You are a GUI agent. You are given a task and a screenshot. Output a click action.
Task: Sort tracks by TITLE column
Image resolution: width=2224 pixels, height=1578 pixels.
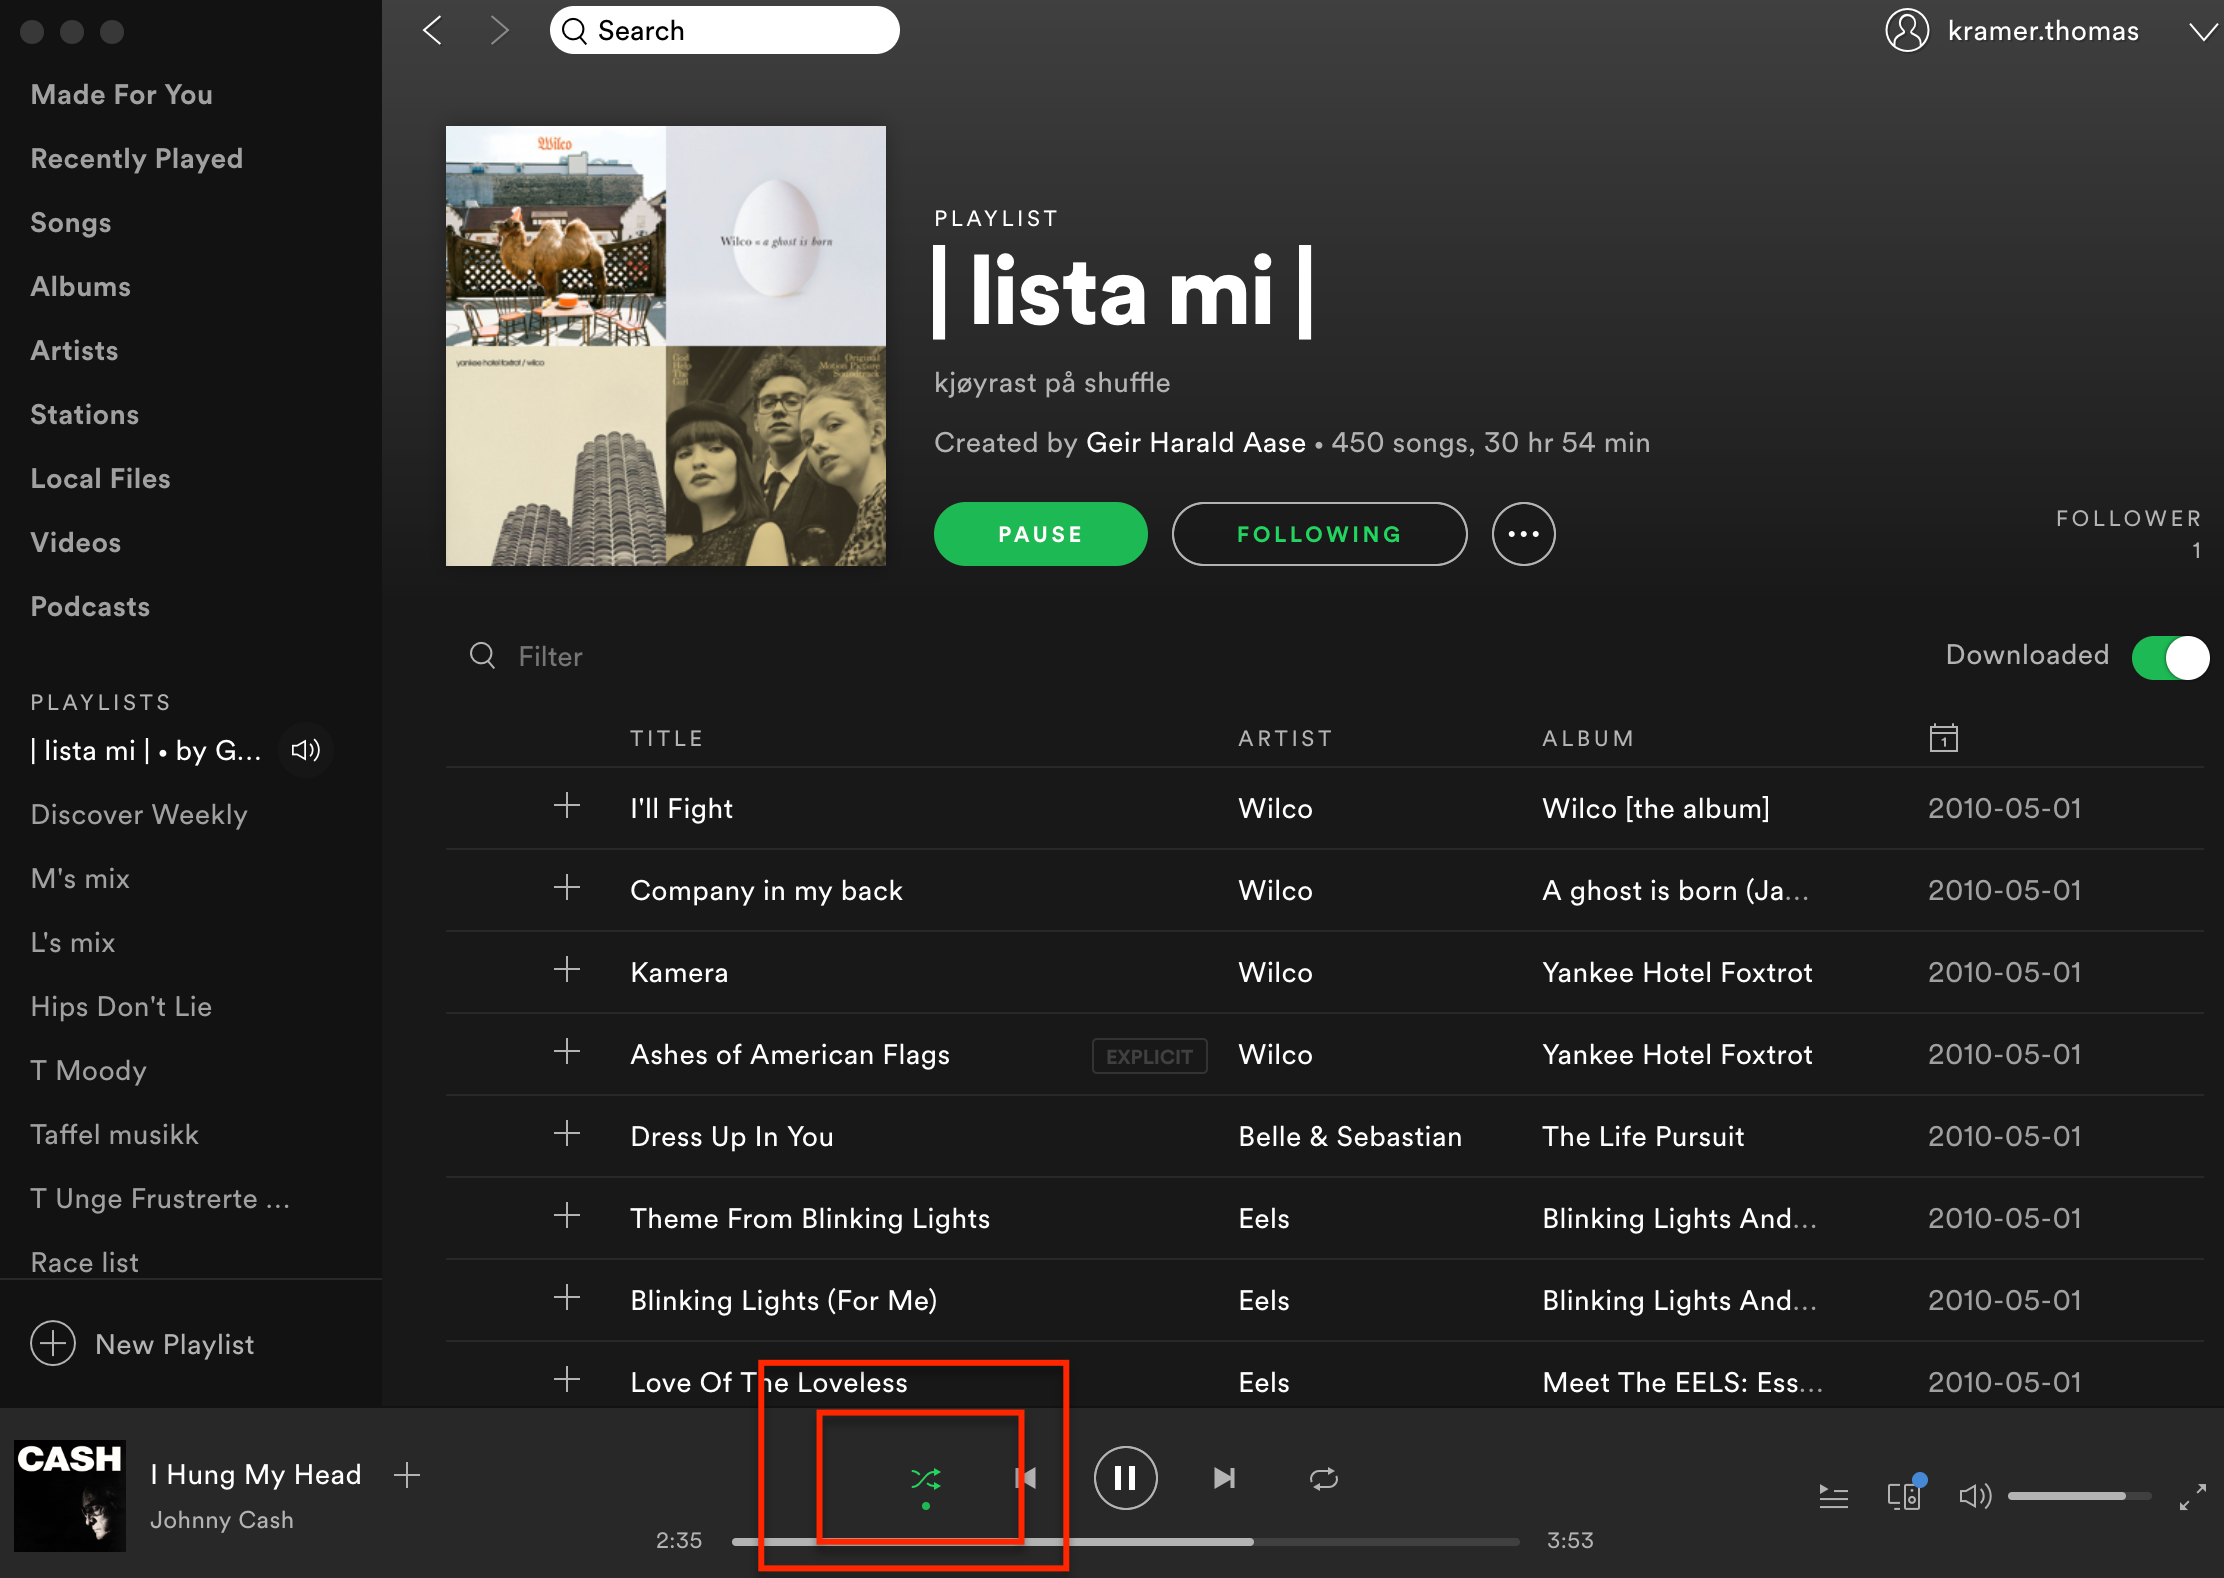pyautogui.click(x=667, y=739)
